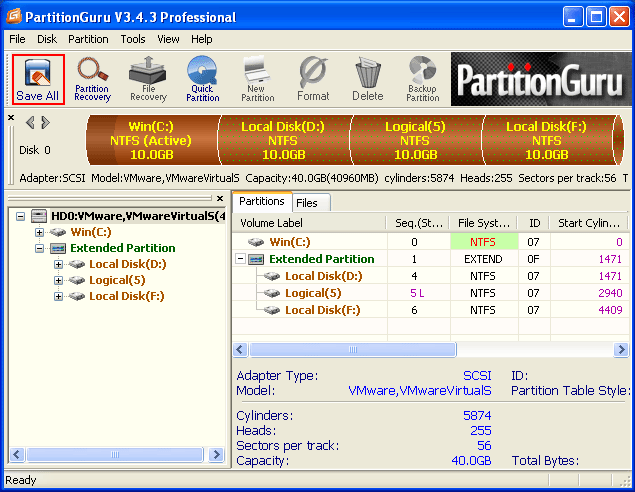Screen dimensions: 635x492
Task: Expand Local Disk(D:) tree node
Action: (x=58, y=264)
